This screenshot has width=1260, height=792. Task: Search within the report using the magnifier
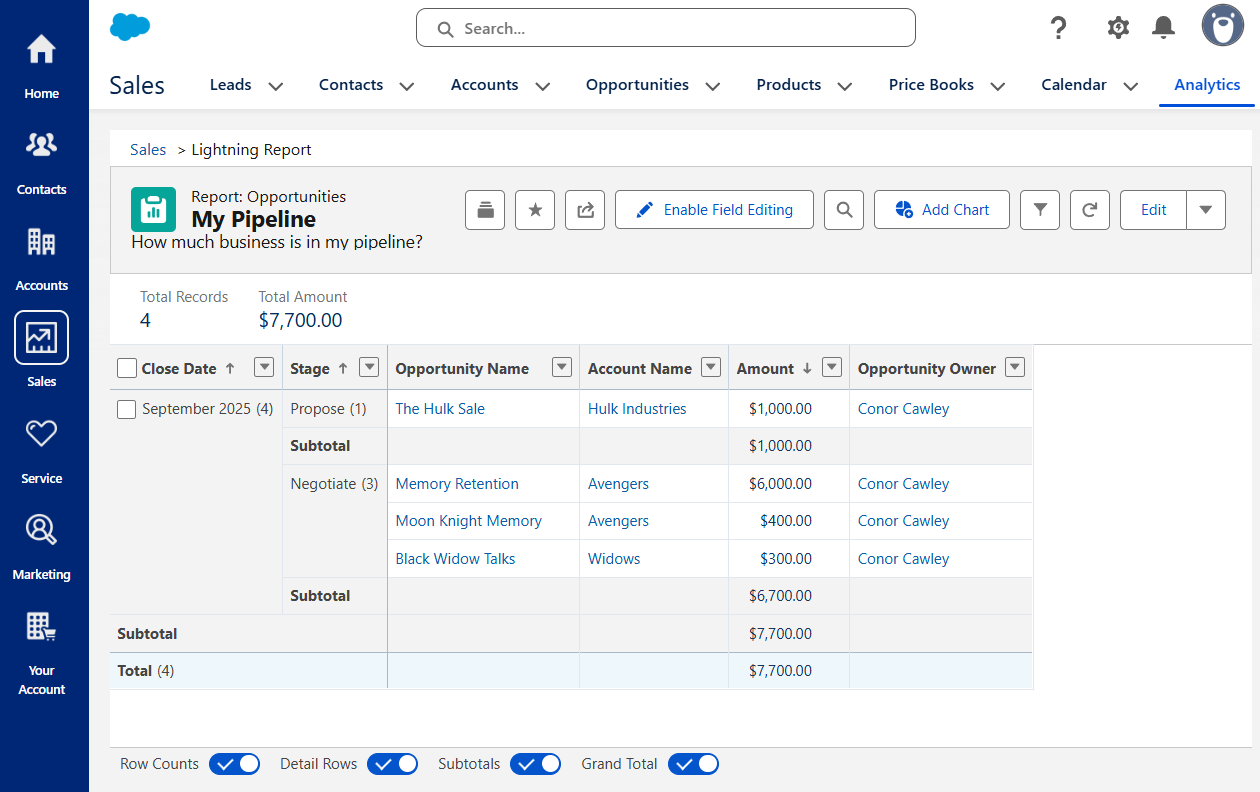[843, 209]
